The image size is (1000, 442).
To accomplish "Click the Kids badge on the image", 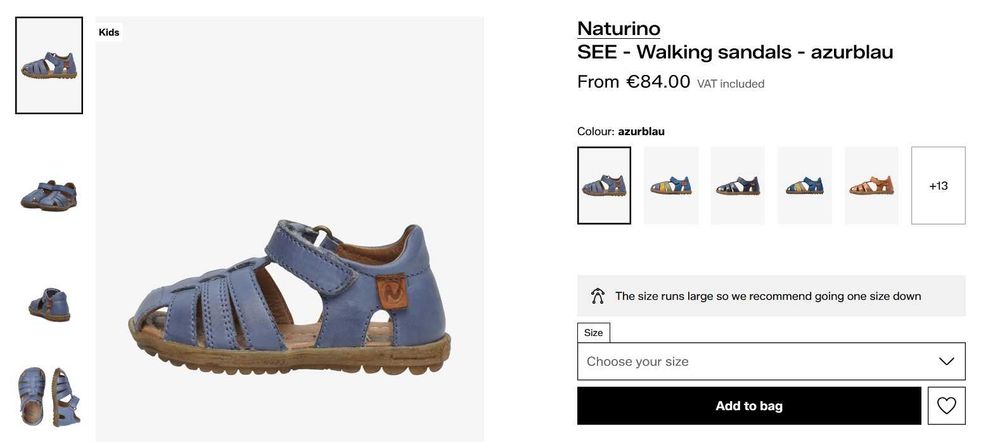I will (x=109, y=32).
